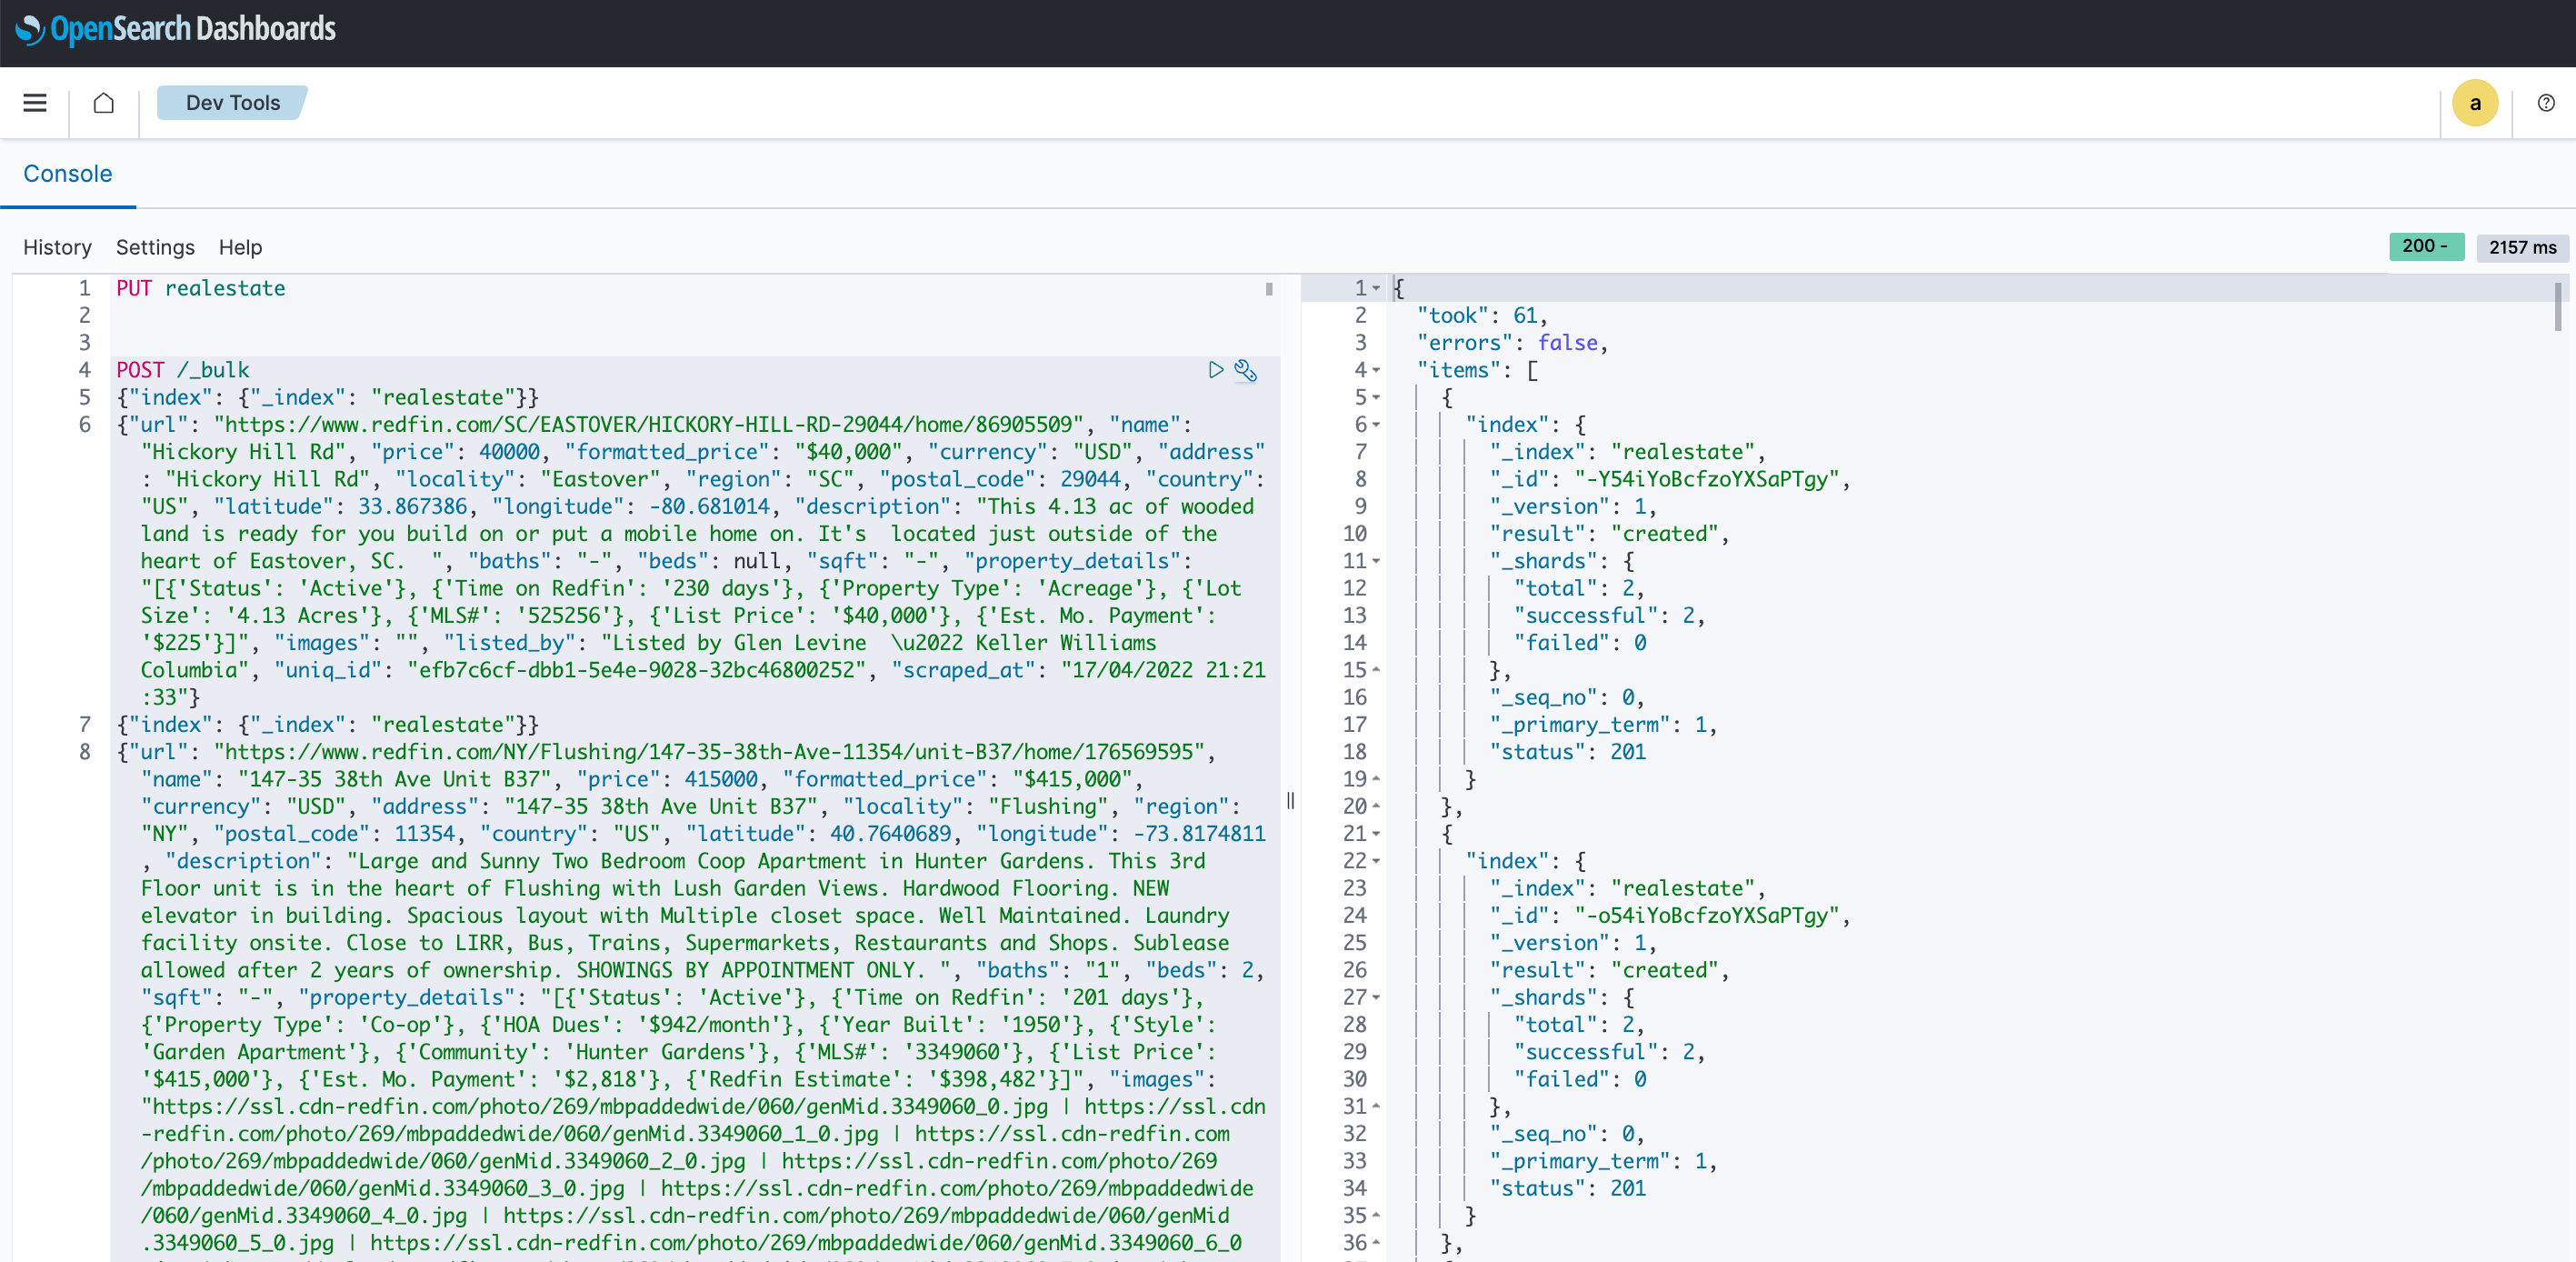Open Console Settings
Viewport: 2576px width, 1262px height.
(155, 247)
